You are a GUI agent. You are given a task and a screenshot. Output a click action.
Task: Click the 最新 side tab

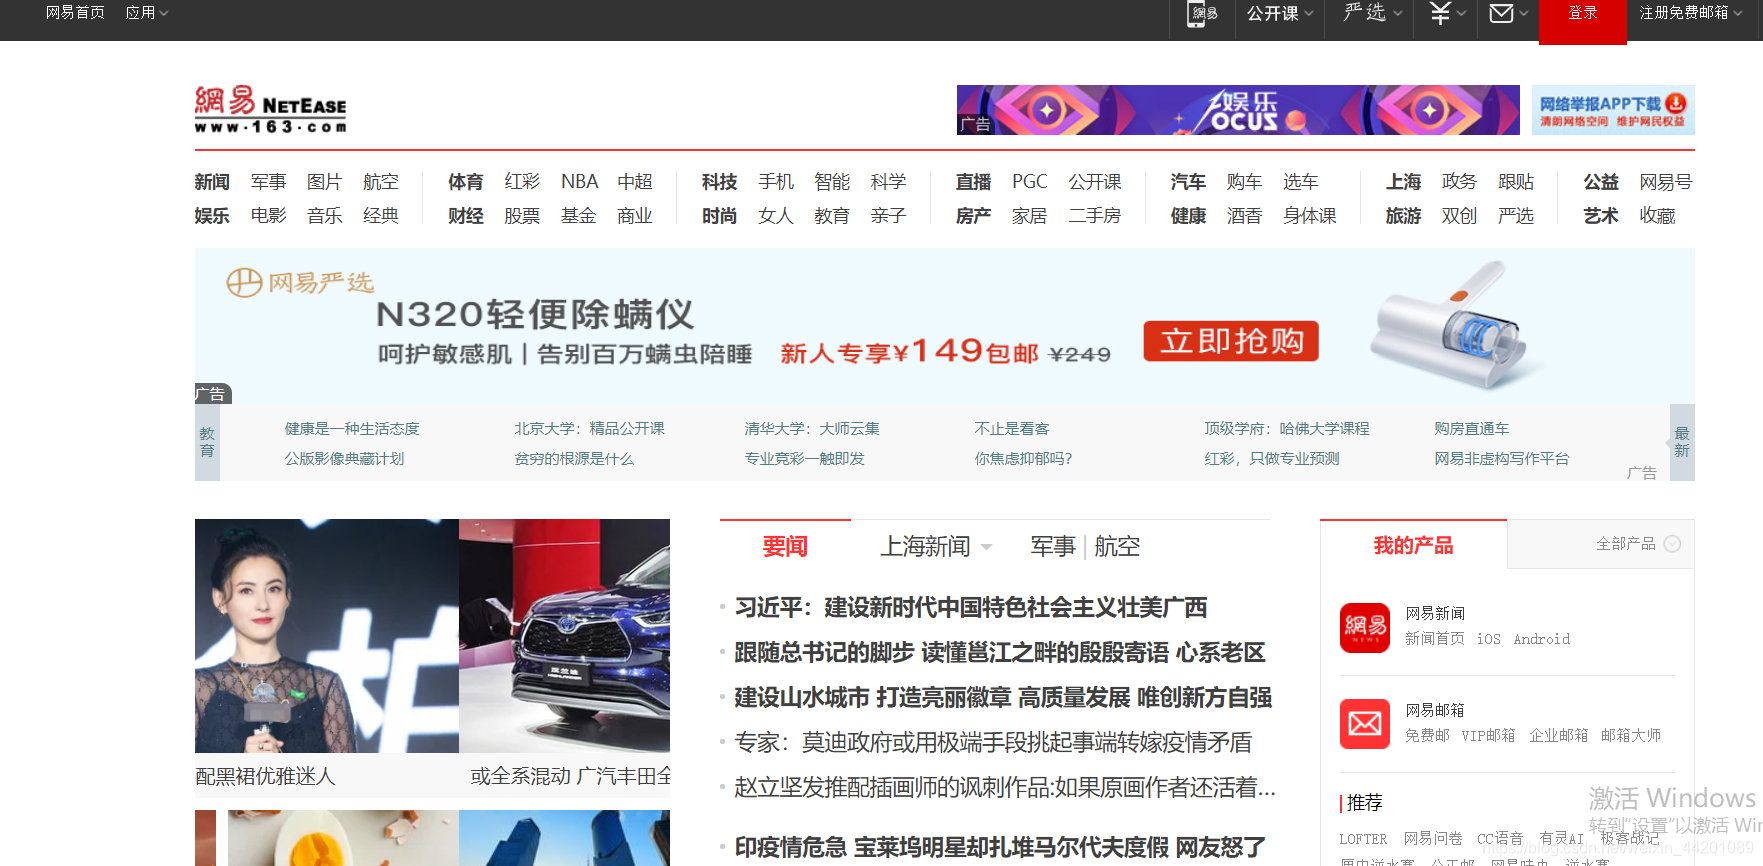point(1682,442)
